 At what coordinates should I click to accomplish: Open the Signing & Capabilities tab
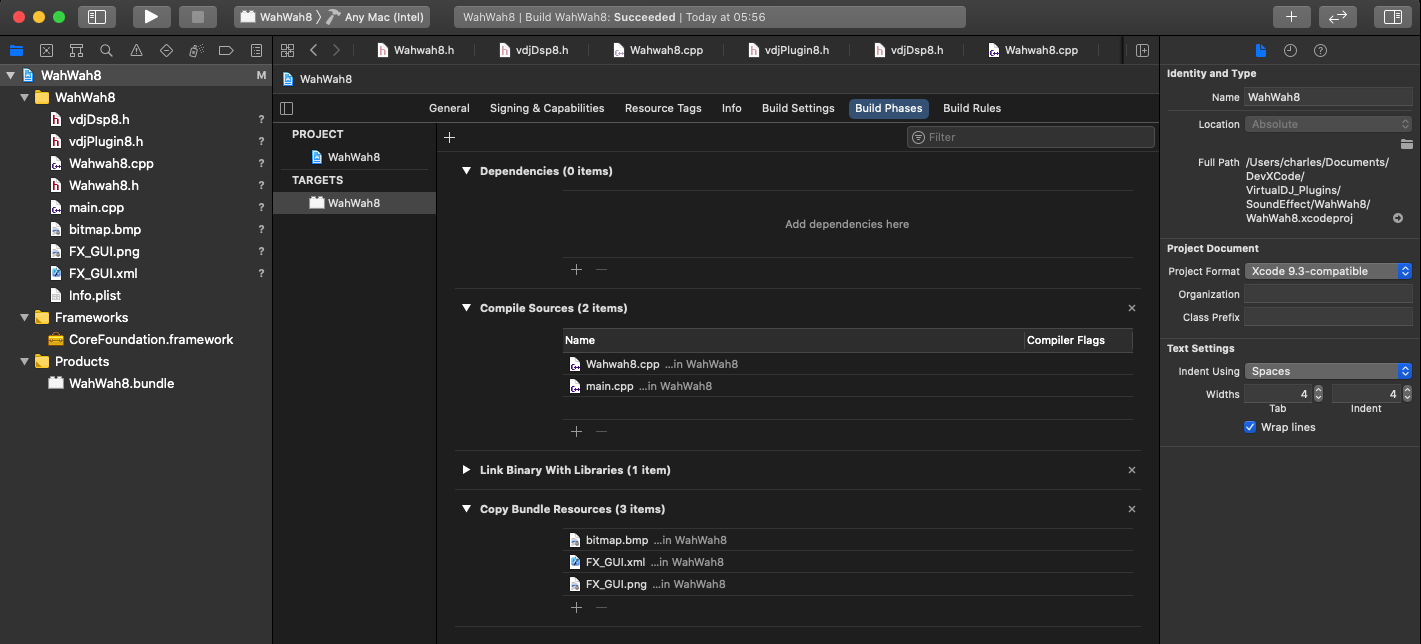click(x=547, y=108)
